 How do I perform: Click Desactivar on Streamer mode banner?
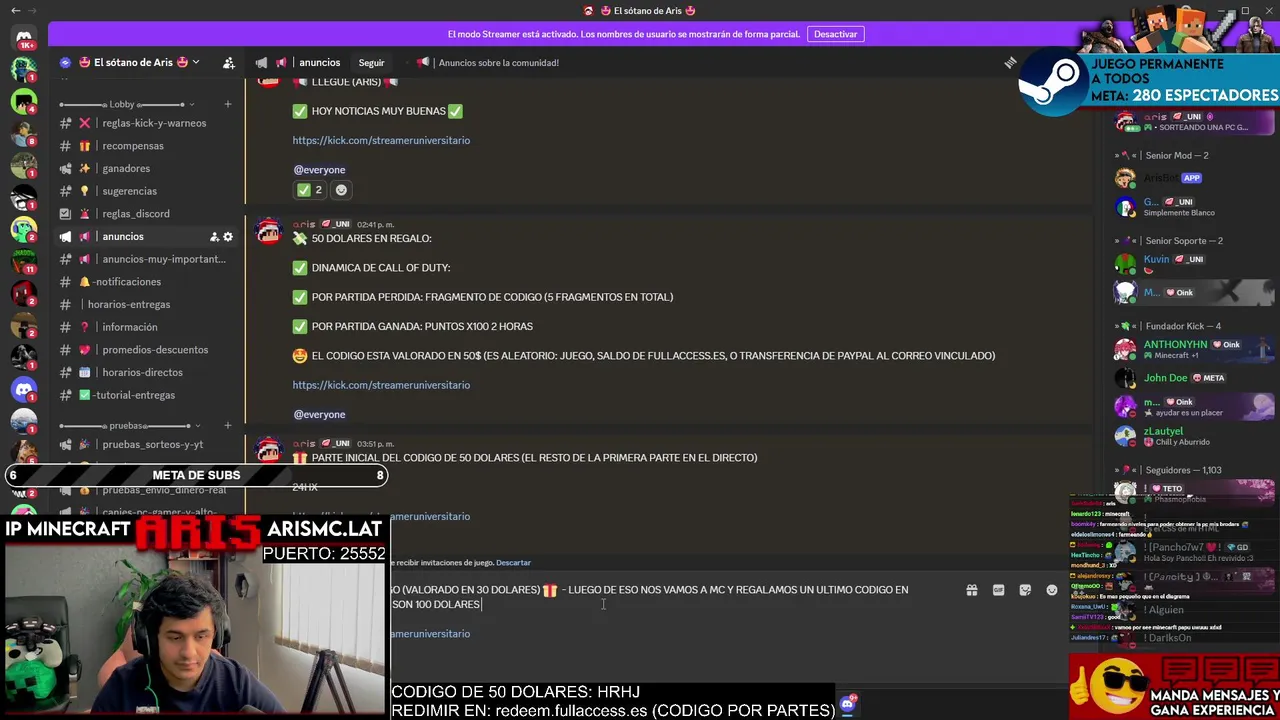pyautogui.click(x=835, y=34)
